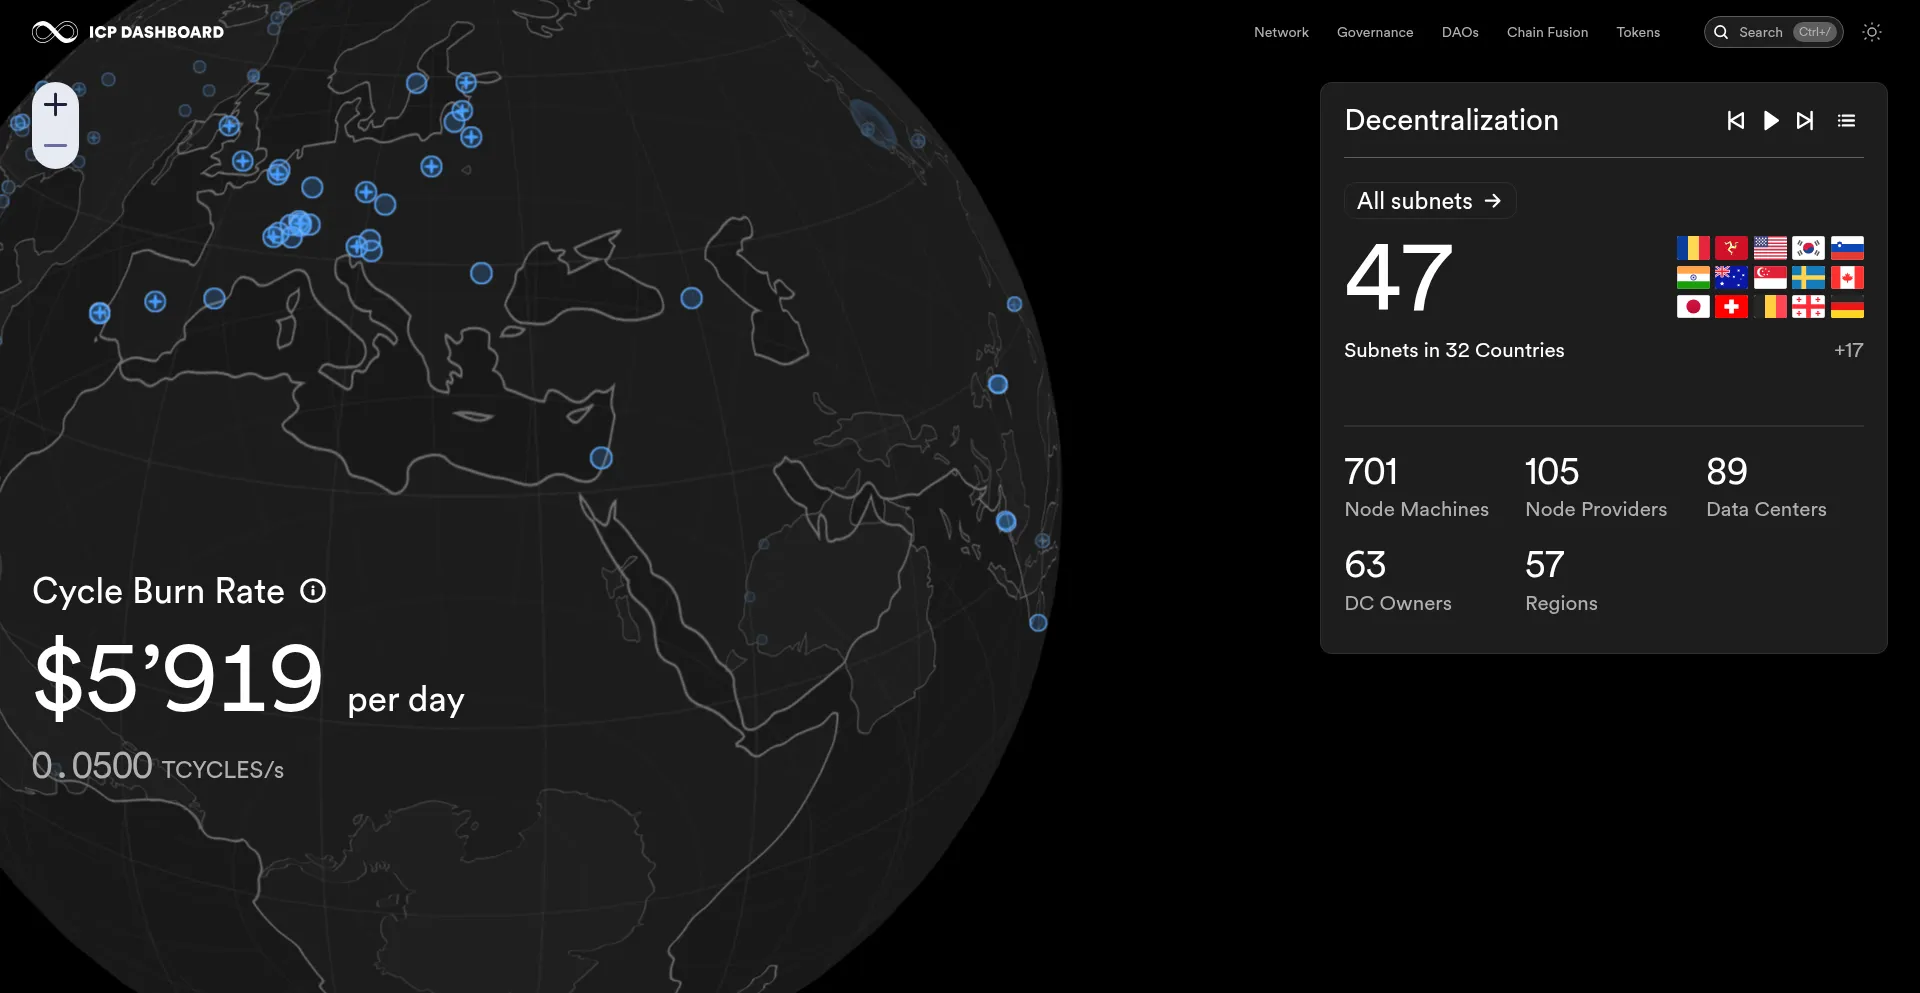The width and height of the screenshot is (1920, 993).
Task: Select the US flag icon
Action: [x=1771, y=247]
